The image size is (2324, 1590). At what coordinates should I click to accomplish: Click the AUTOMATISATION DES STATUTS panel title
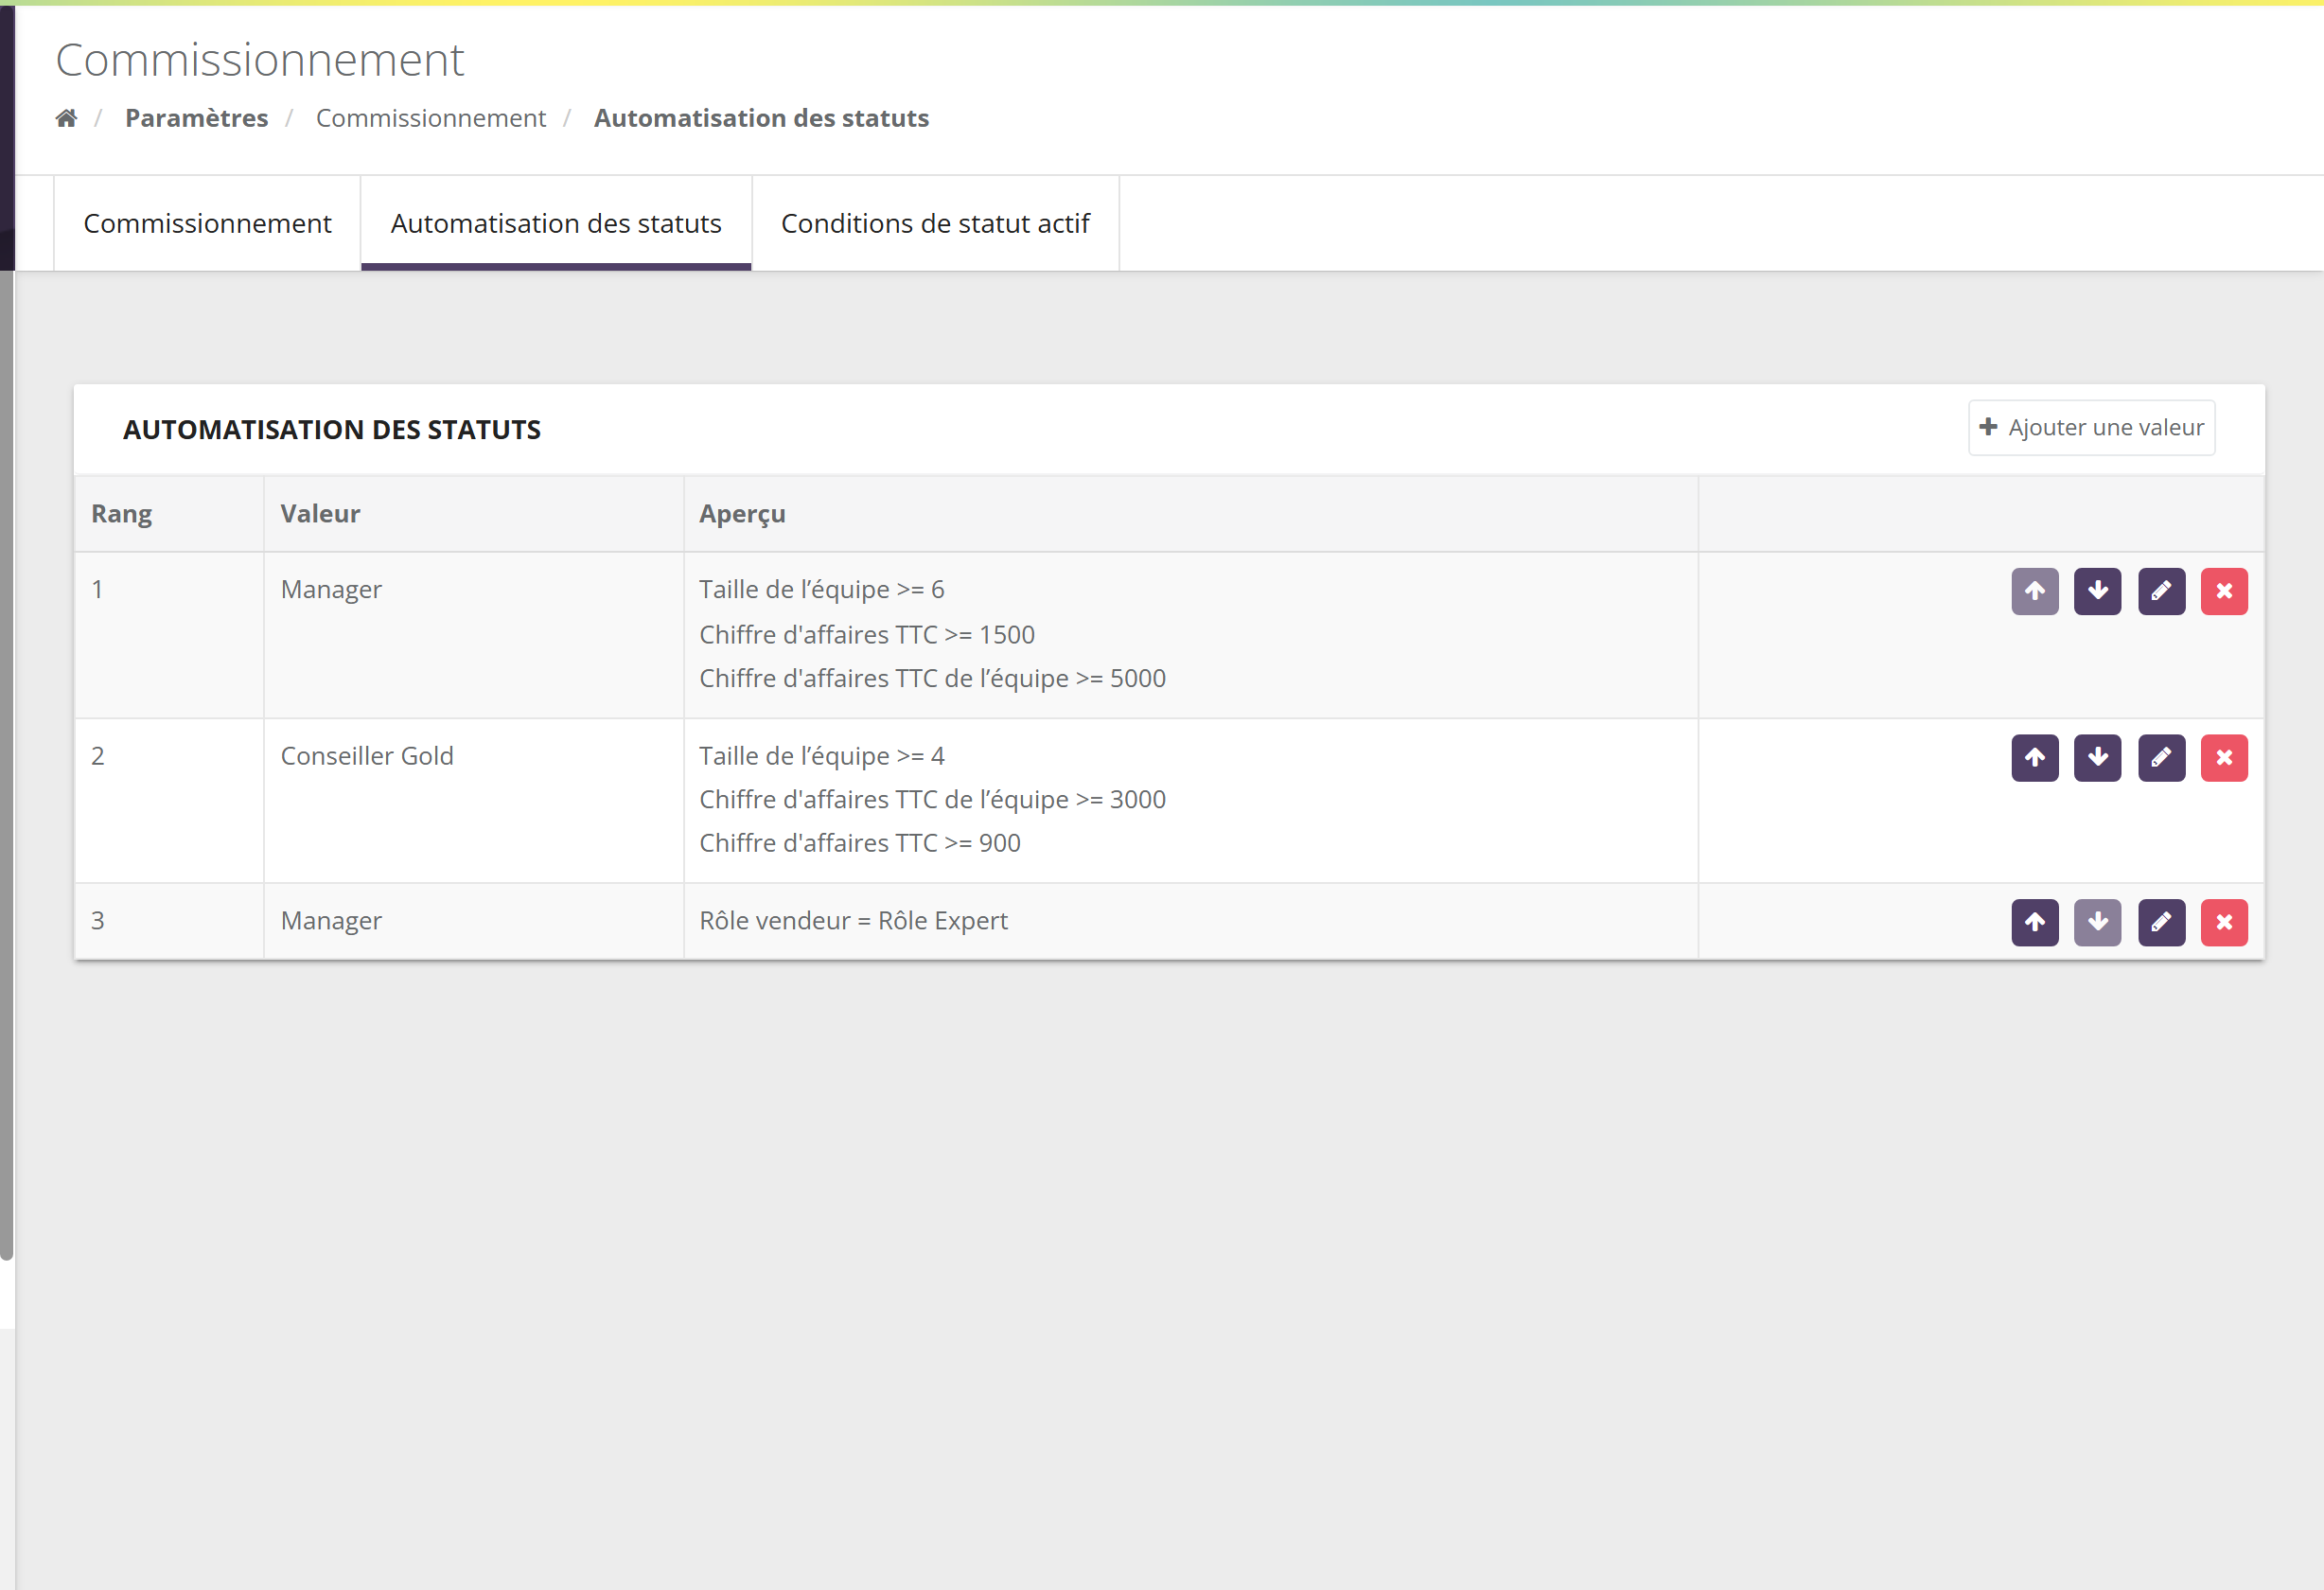[332, 430]
